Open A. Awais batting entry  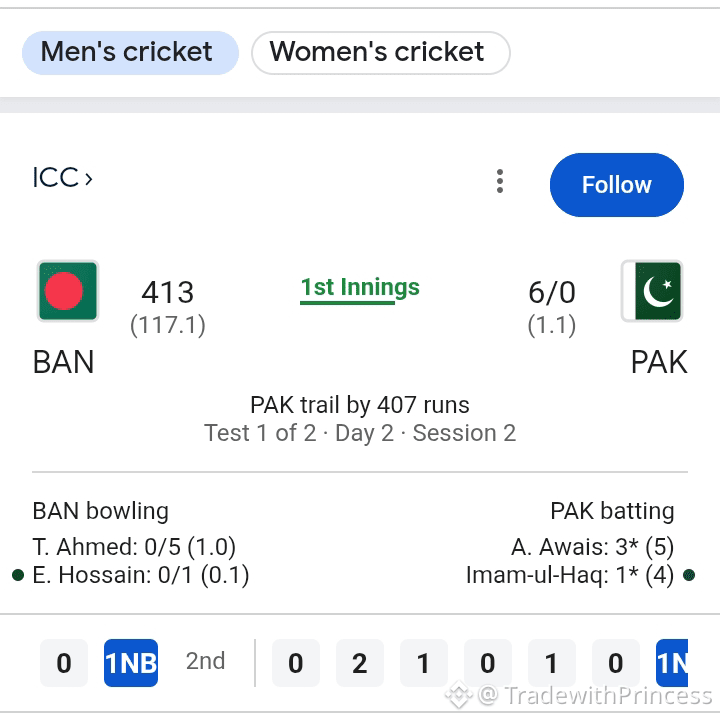coord(592,547)
